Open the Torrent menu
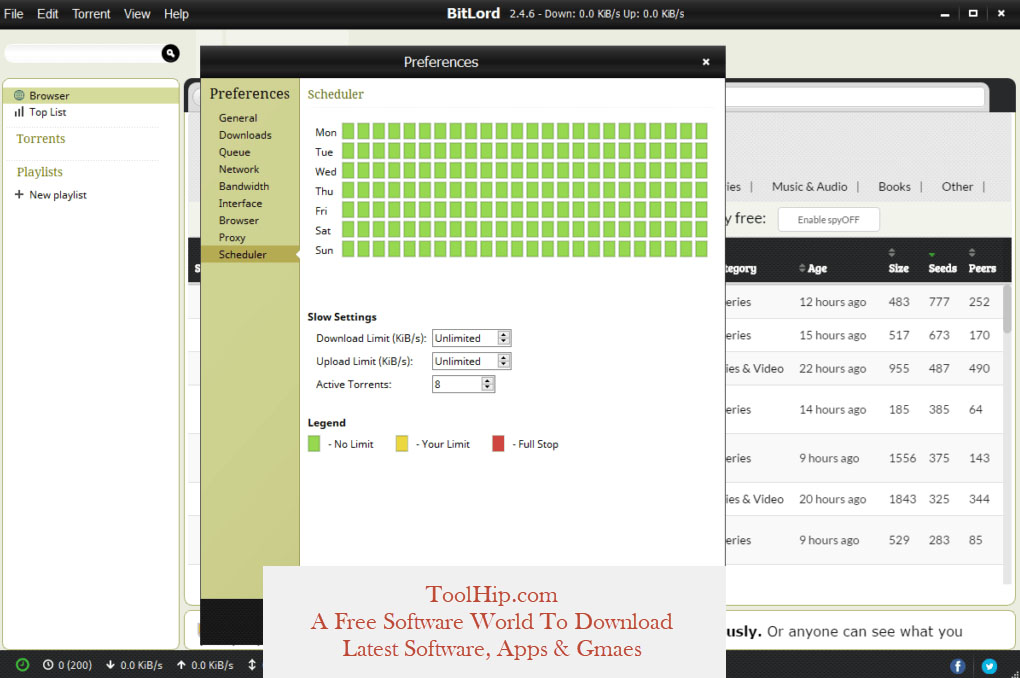The width and height of the screenshot is (1020, 678). (91, 14)
